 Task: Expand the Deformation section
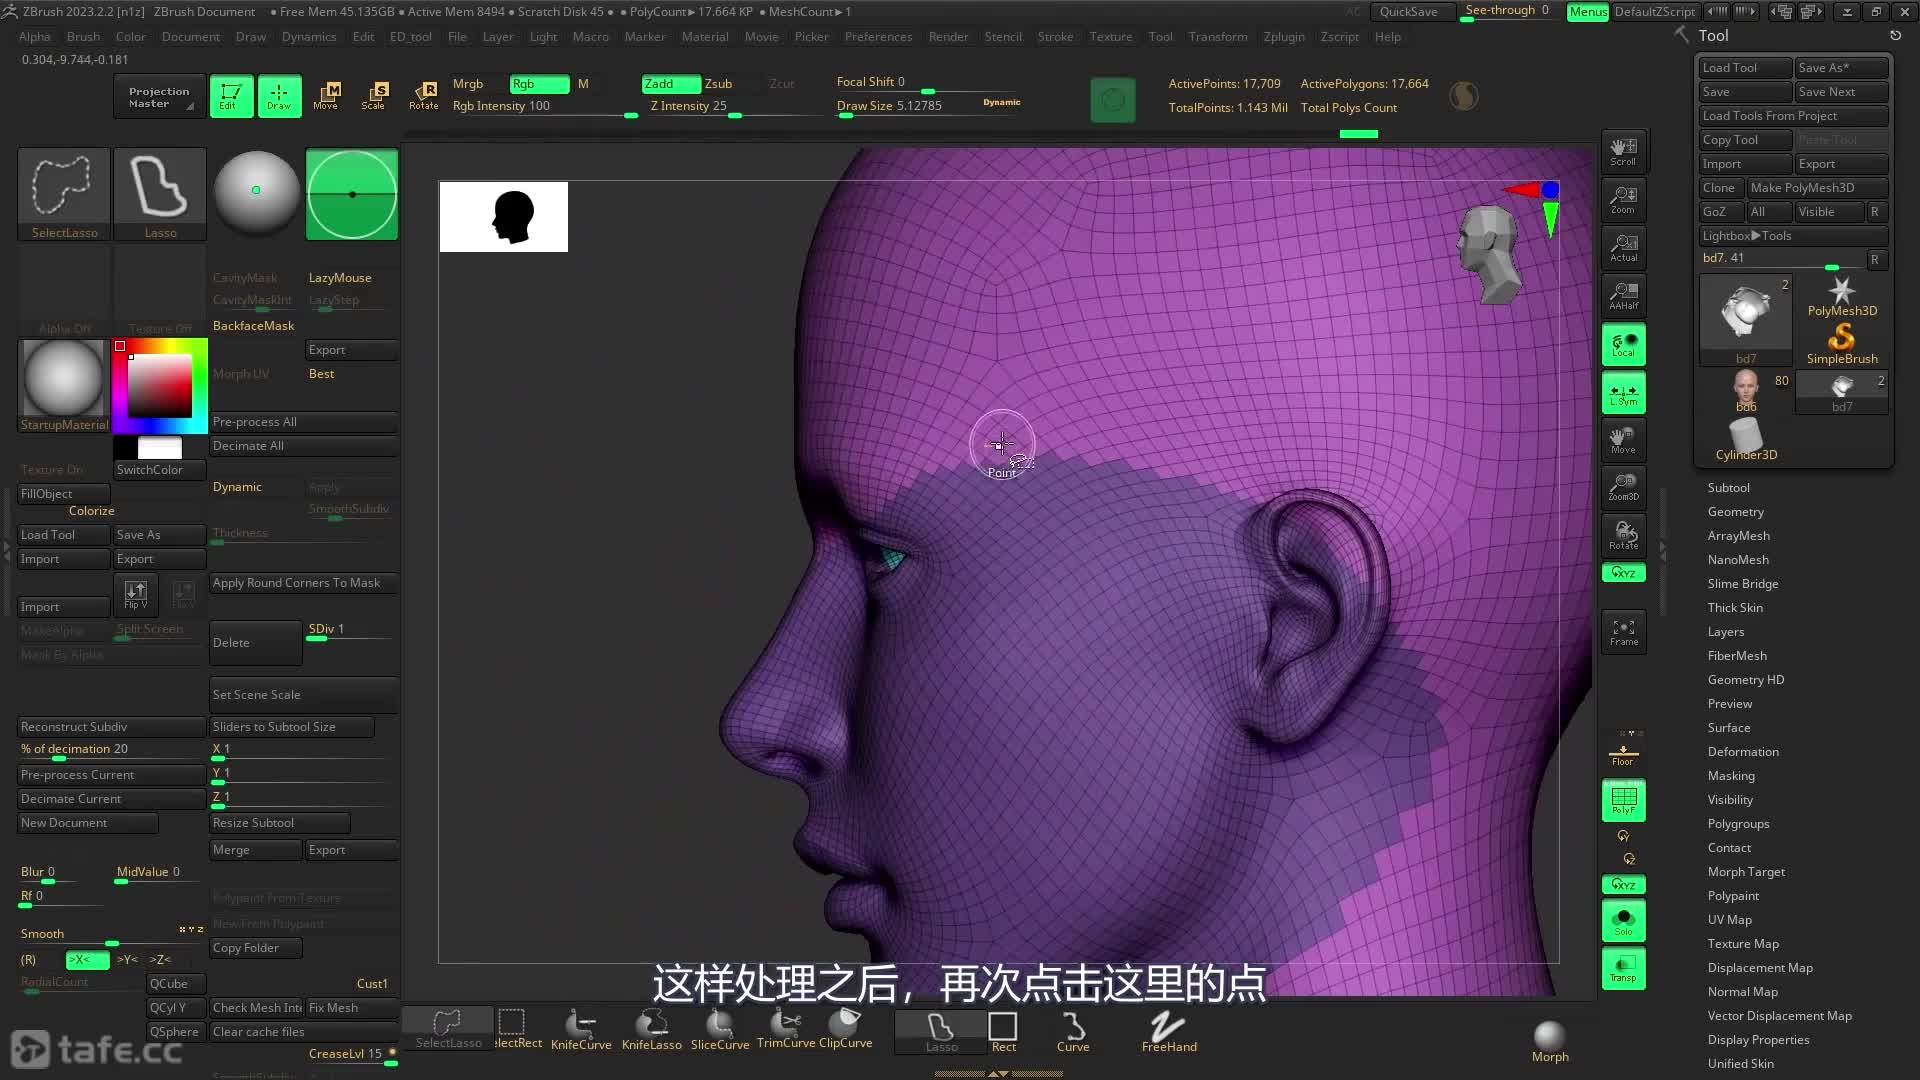pos(1742,752)
